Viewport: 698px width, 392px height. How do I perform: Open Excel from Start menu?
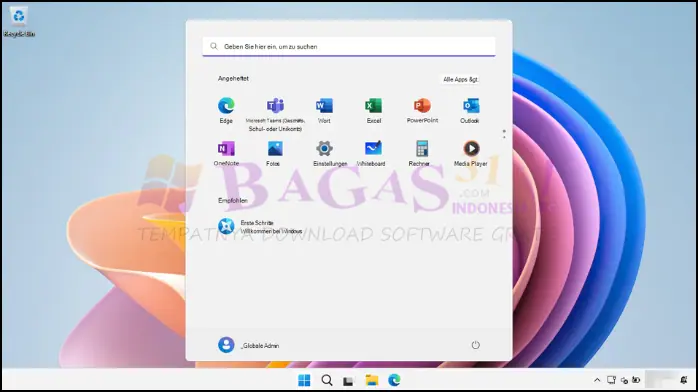[x=373, y=110]
